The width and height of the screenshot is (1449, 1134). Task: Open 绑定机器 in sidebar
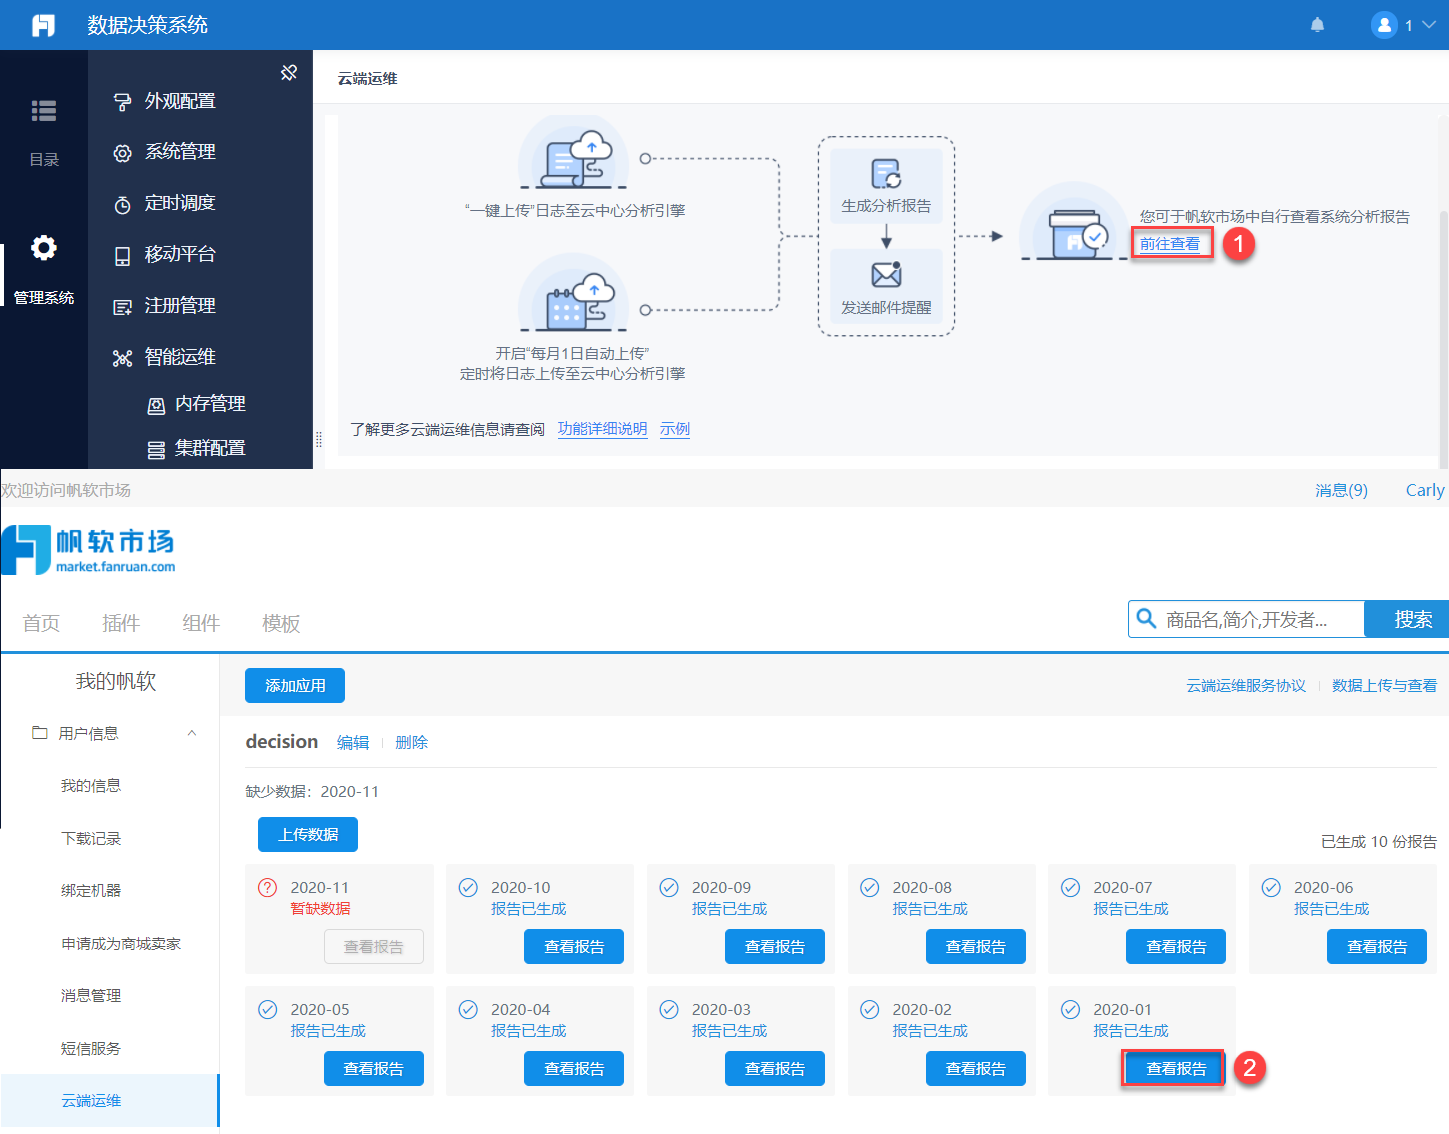click(x=91, y=890)
